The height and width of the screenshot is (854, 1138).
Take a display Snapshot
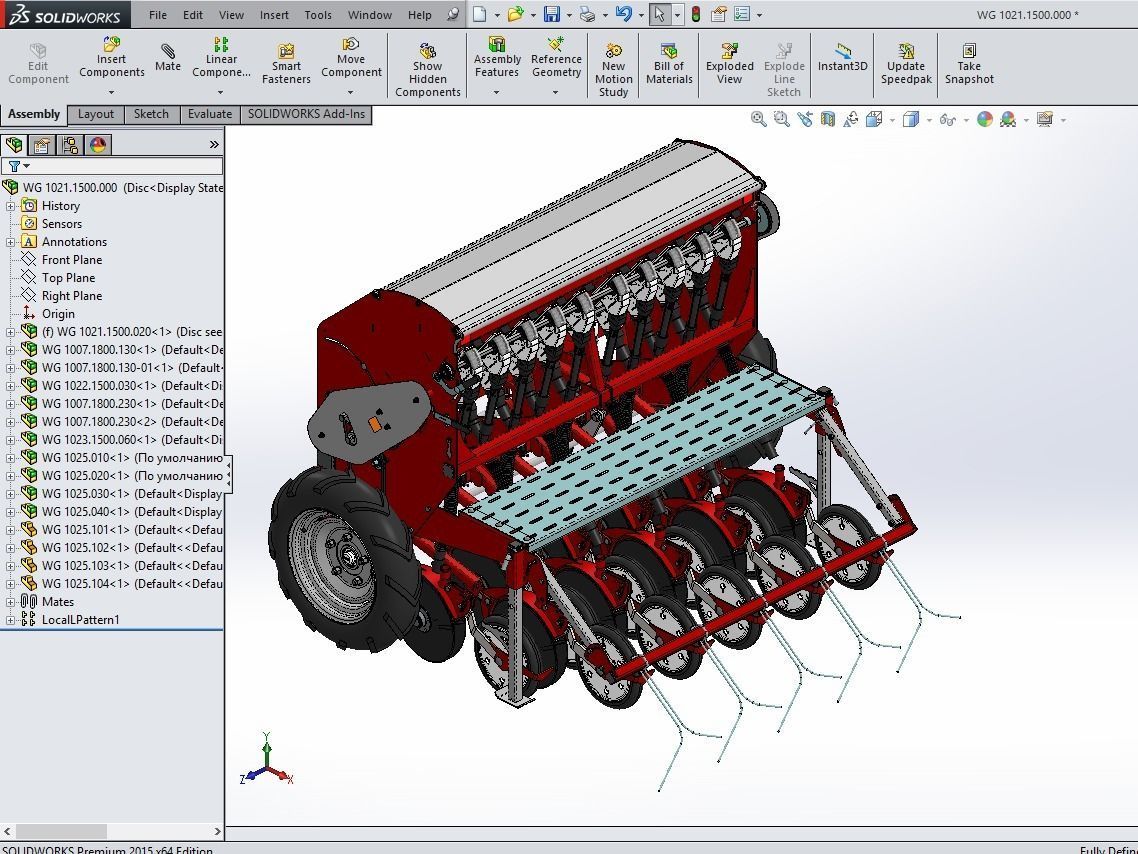969,63
